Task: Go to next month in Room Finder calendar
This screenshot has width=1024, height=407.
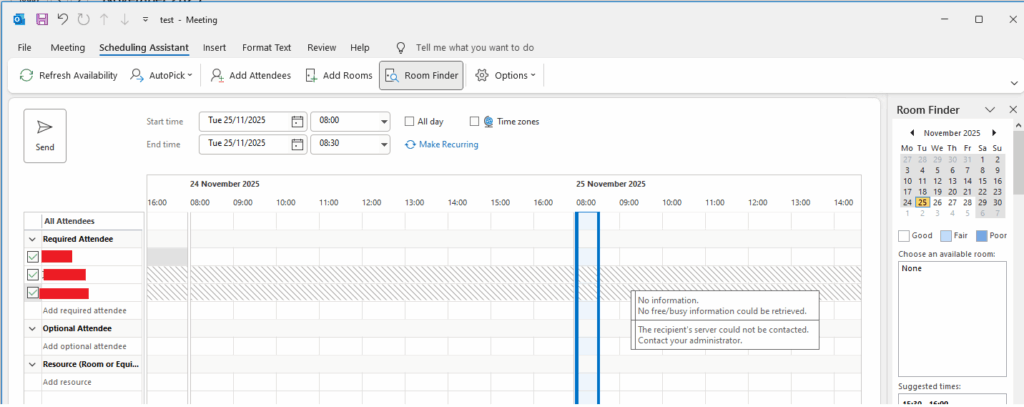Action: tap(993, 132)
